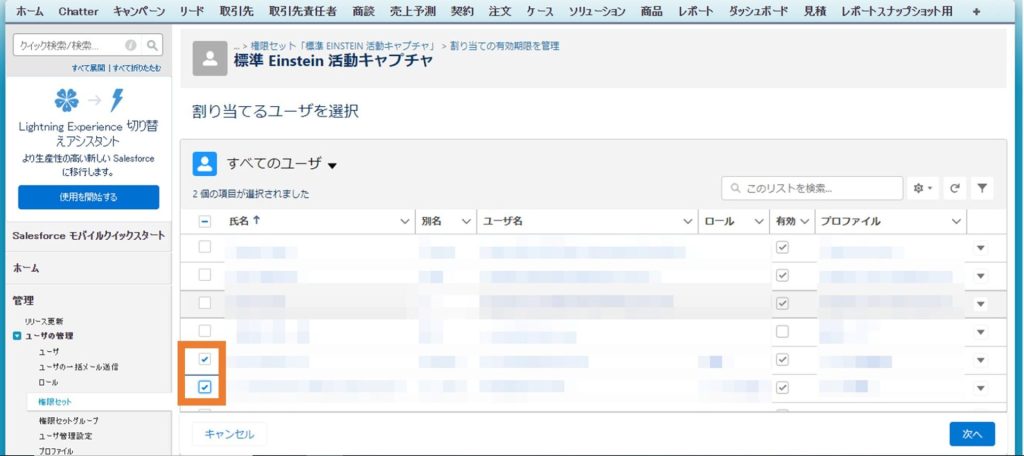Click the blue user icon beside すべてのユーザ

click(204, 163)
